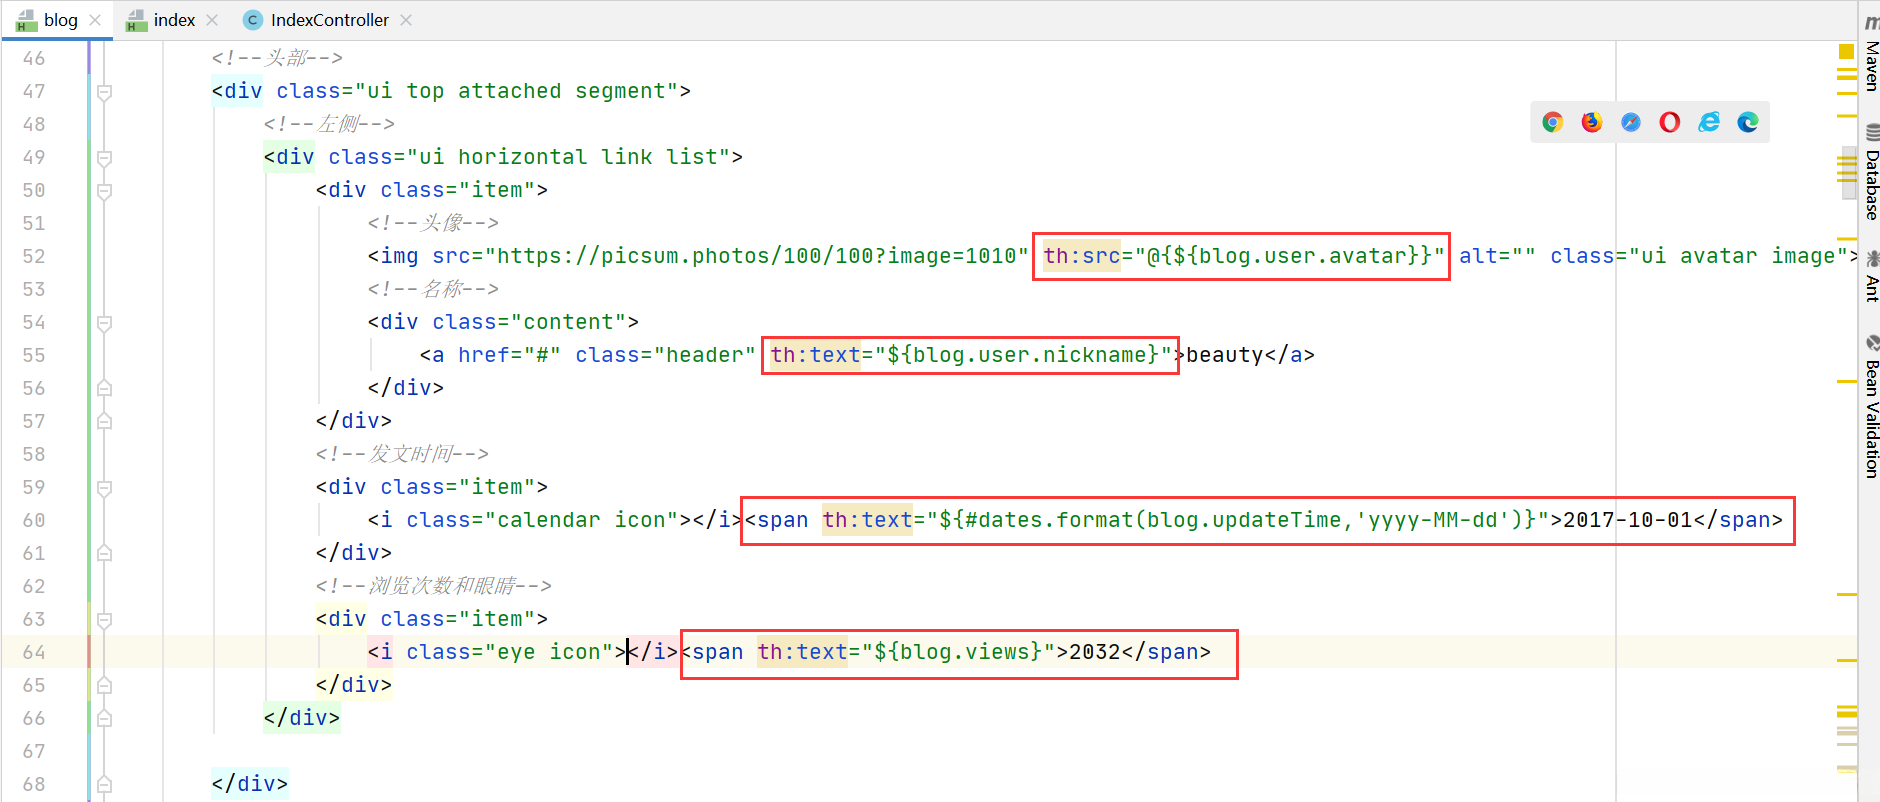
Task: Fold closing div marker at line 57
Action: 104,421
